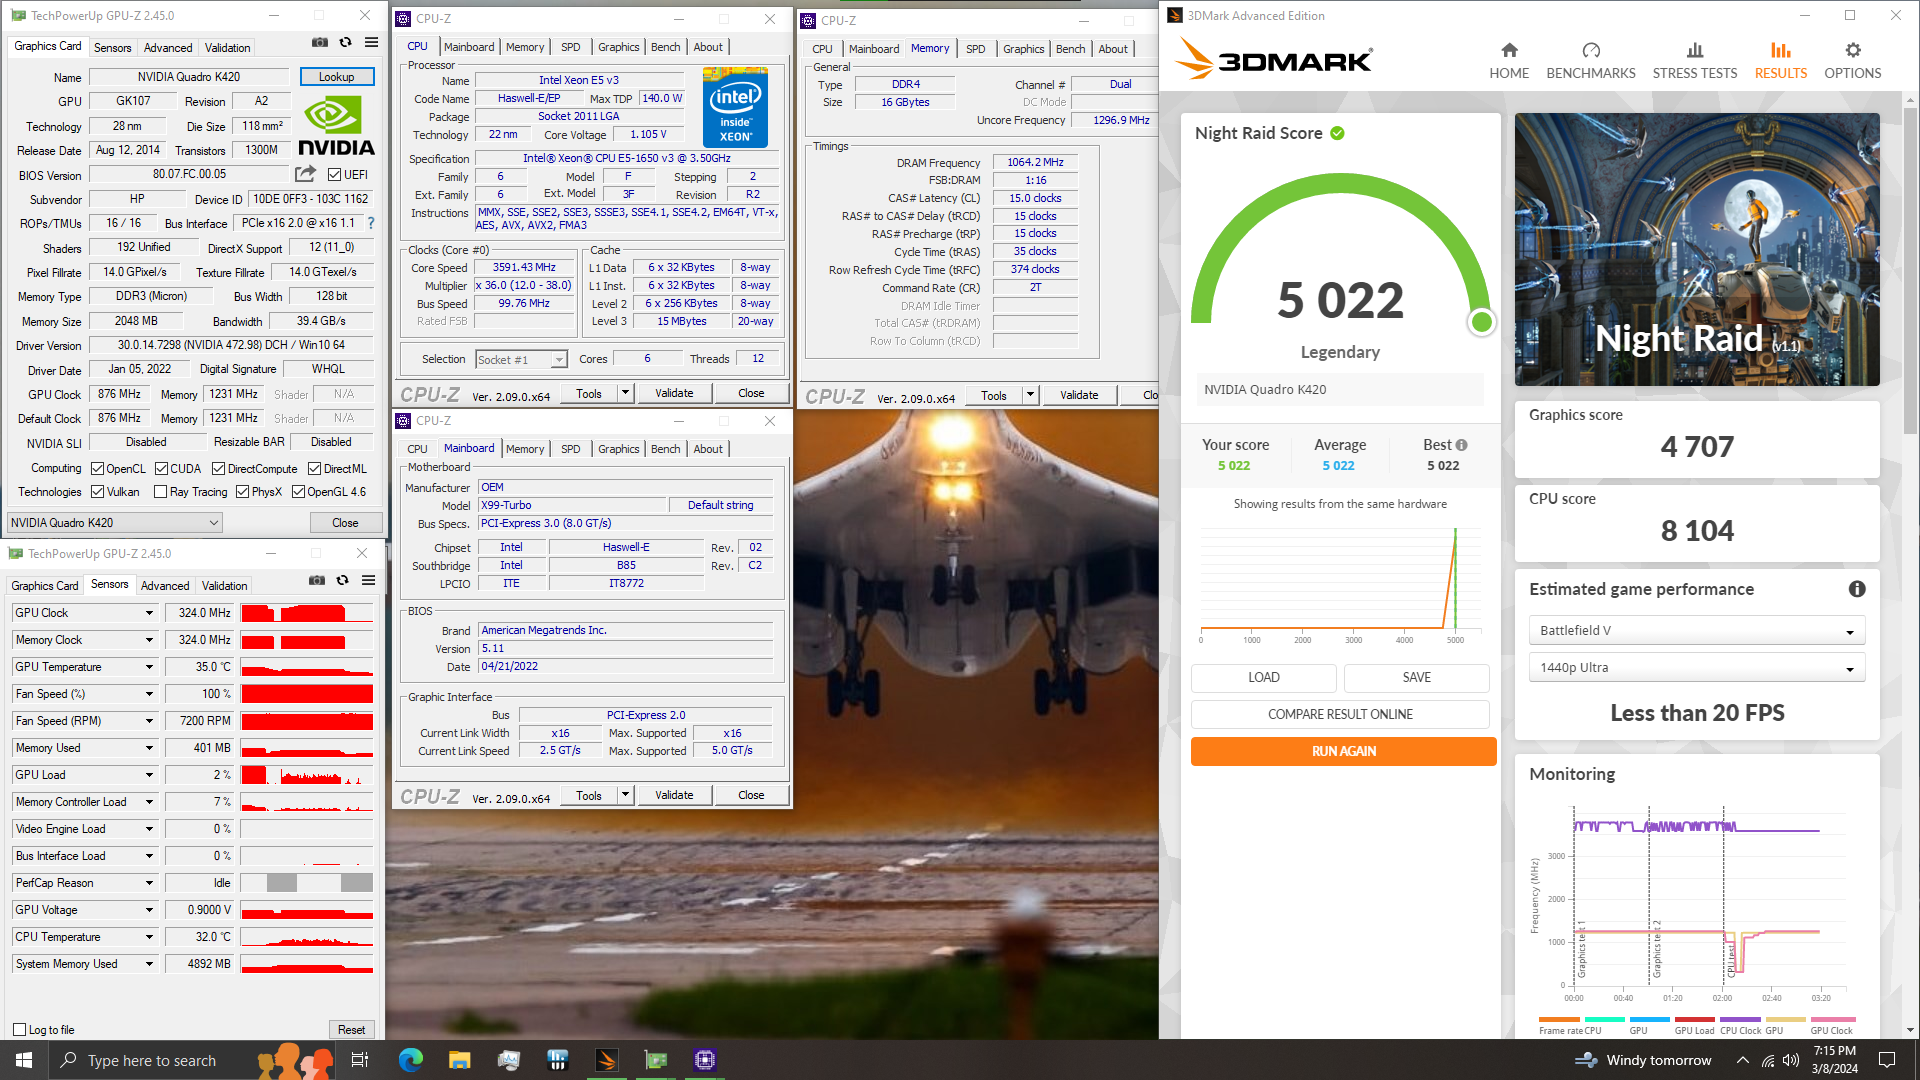Open Bench tab in top-left CPU-Z window

pyautogui.click(x=665, y=47)
